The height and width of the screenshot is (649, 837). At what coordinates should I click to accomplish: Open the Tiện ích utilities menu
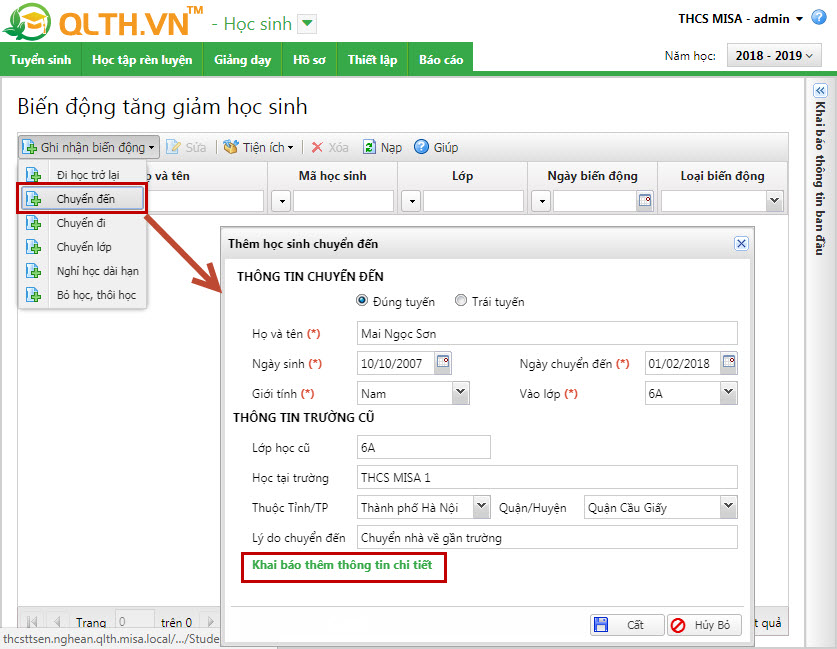click(259, 147)
